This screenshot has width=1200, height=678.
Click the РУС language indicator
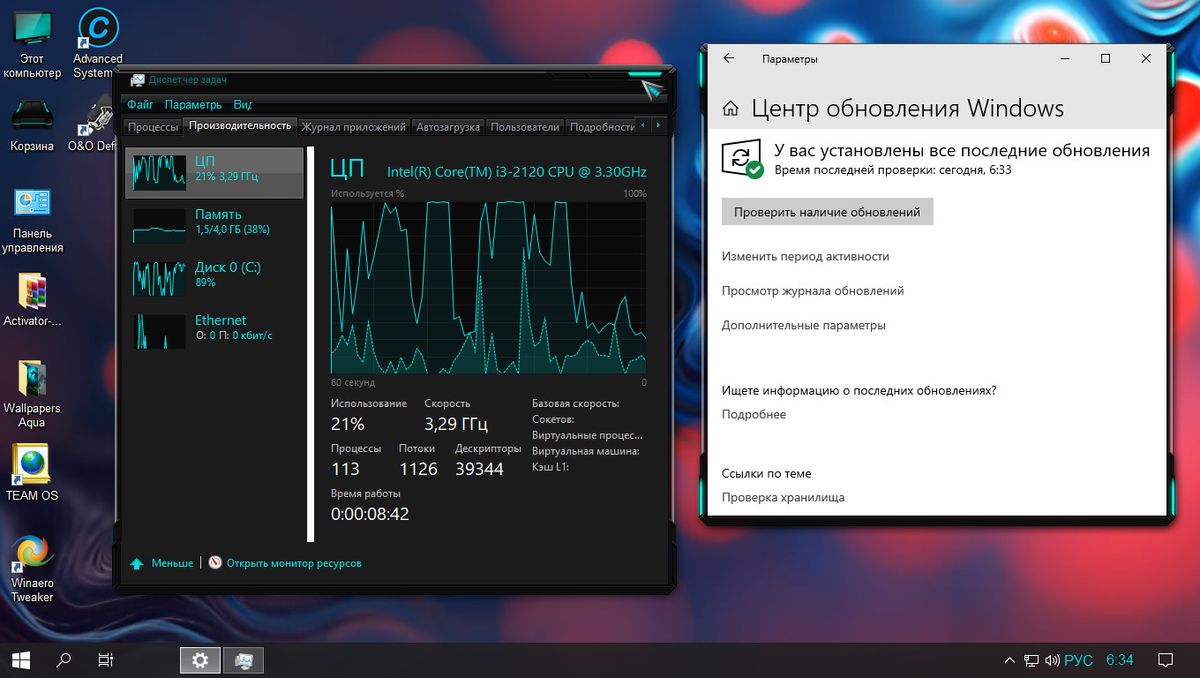[1078, 660]
